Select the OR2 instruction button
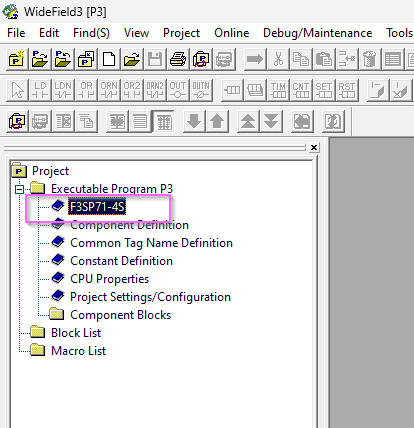Screen dimensions: 414x428 pyautogui.click(x=132, y=90)
